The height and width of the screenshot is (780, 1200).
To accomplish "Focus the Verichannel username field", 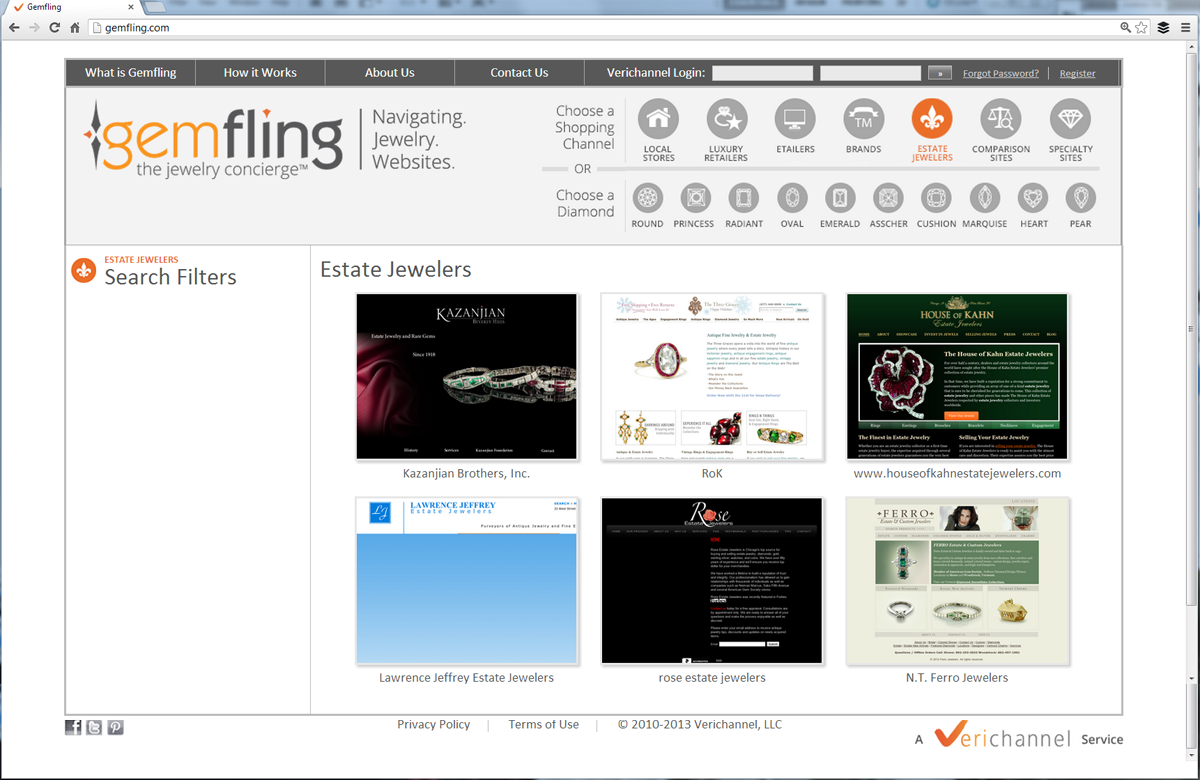I will click(x=763, y=73).
